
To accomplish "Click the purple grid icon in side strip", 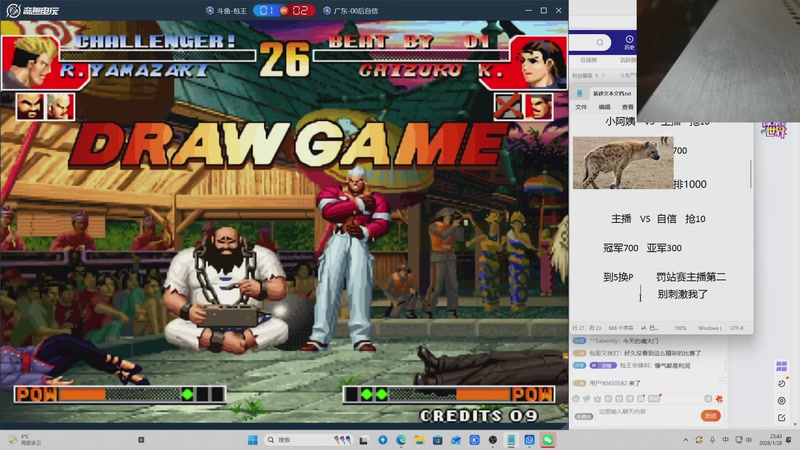I will [782, 366].
